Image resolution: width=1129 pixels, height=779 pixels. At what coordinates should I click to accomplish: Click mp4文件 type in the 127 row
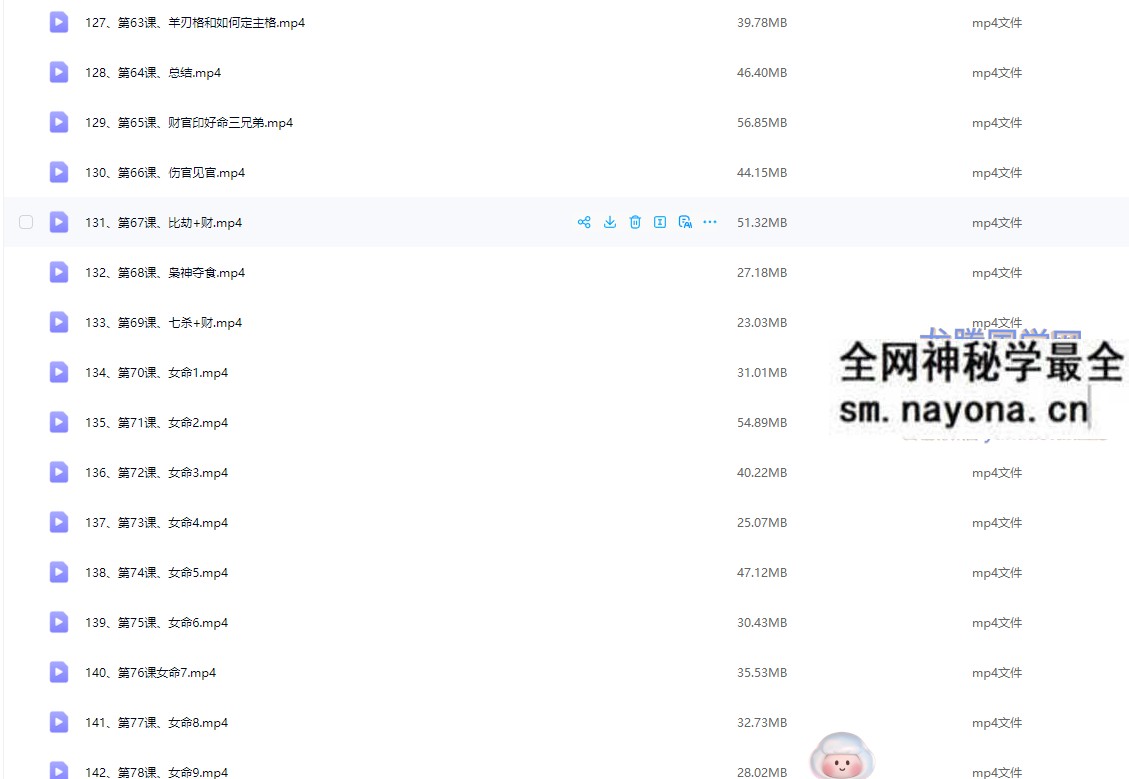click(997, 22)
